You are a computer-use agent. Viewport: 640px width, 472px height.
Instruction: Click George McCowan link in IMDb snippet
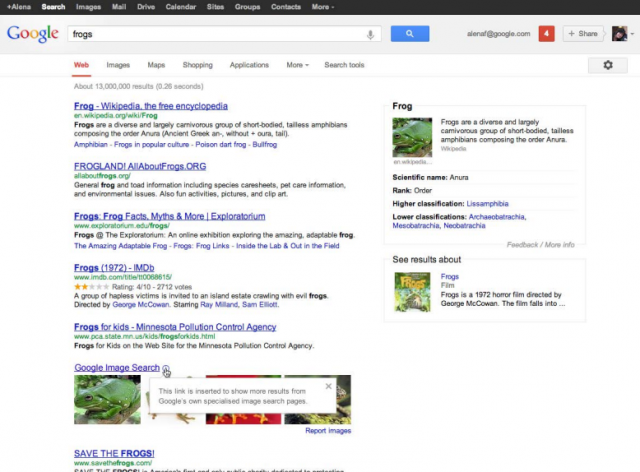click(x=140, y=305)
